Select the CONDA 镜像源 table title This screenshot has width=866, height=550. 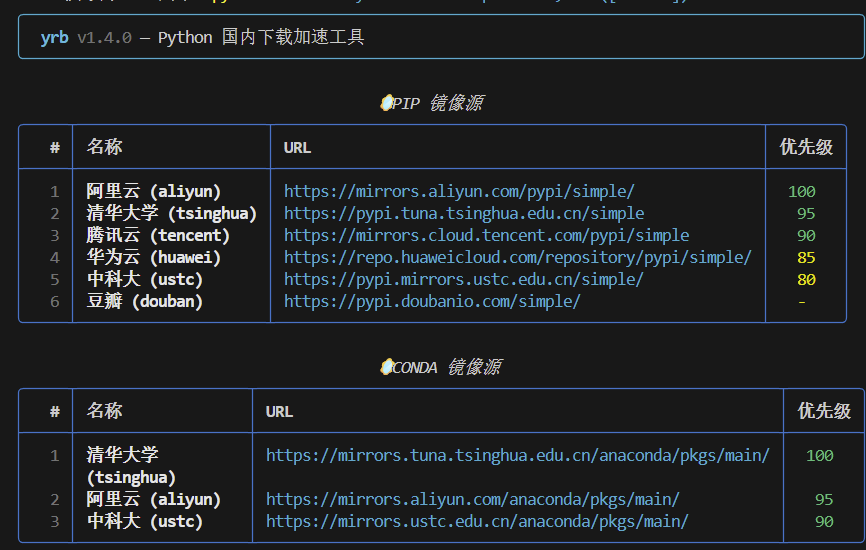click(447, 367)
